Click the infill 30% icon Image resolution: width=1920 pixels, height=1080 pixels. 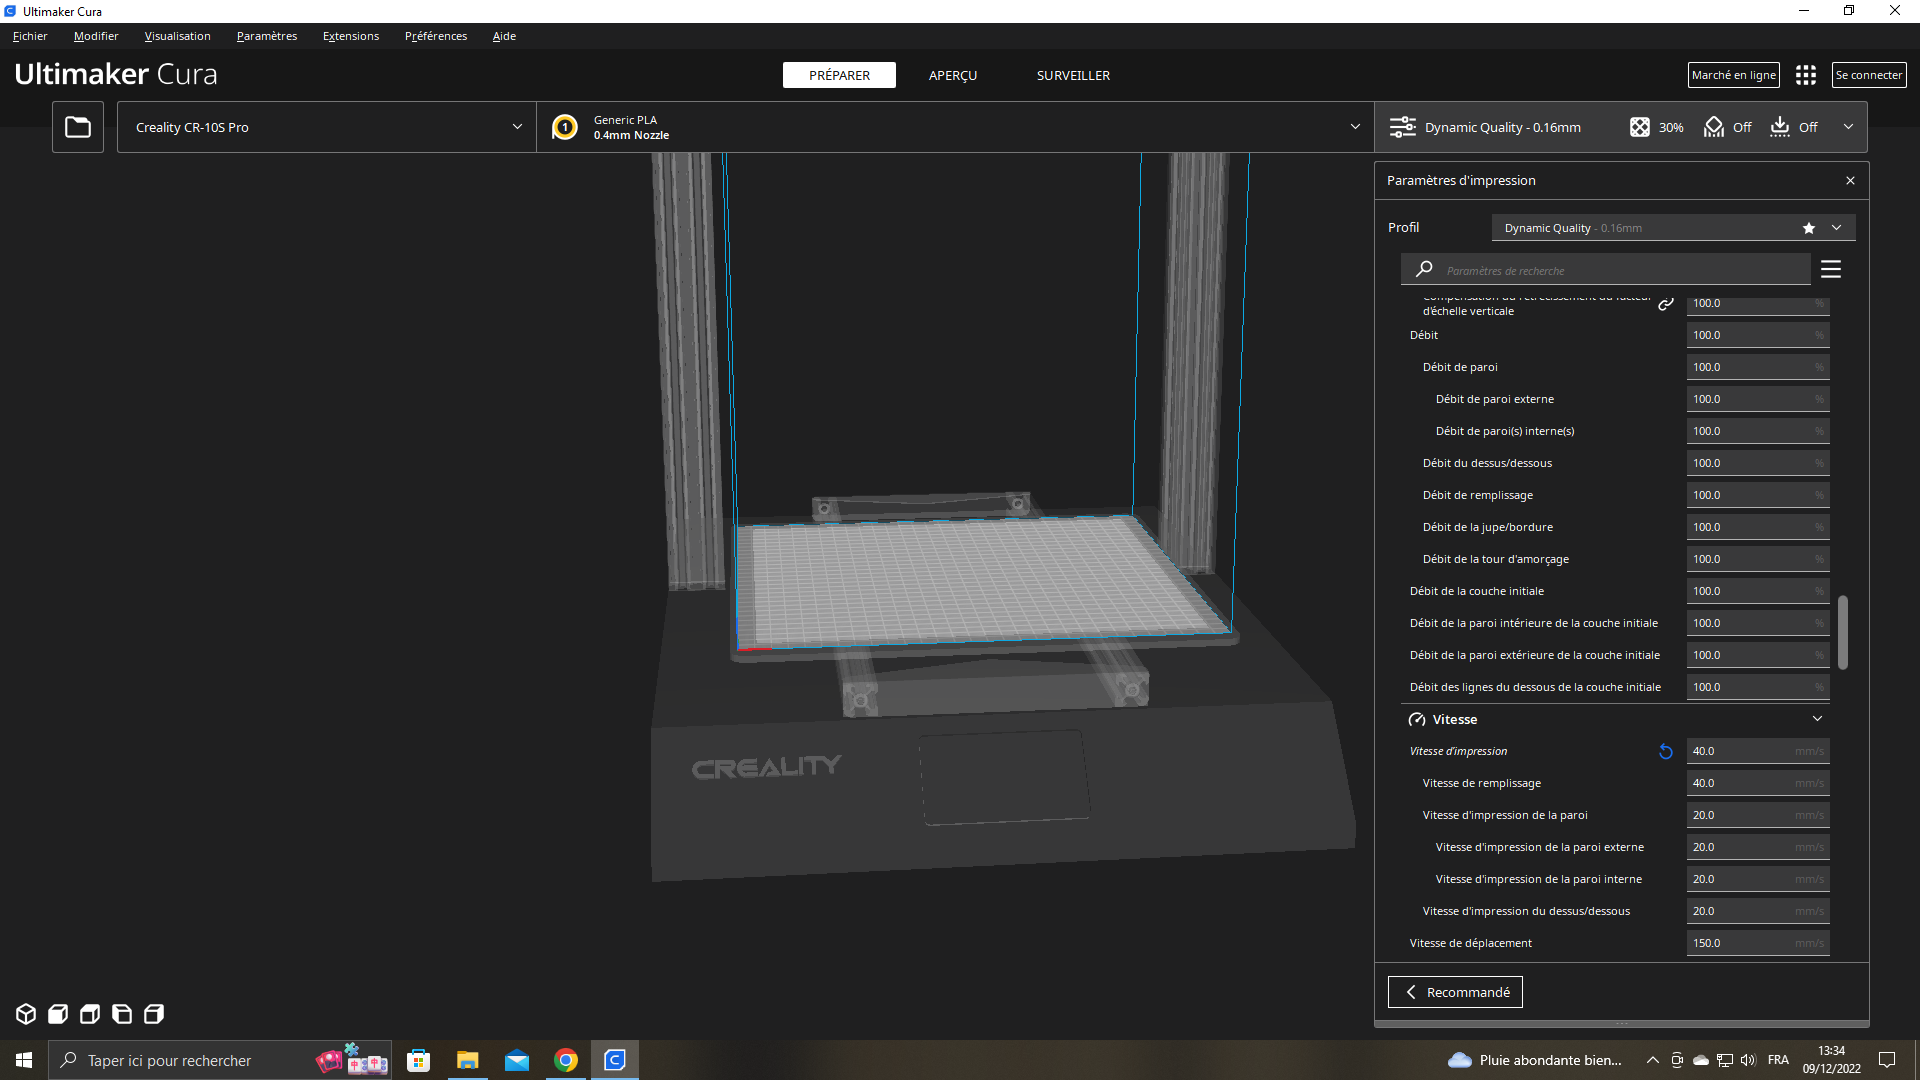tap(1640, 127)
